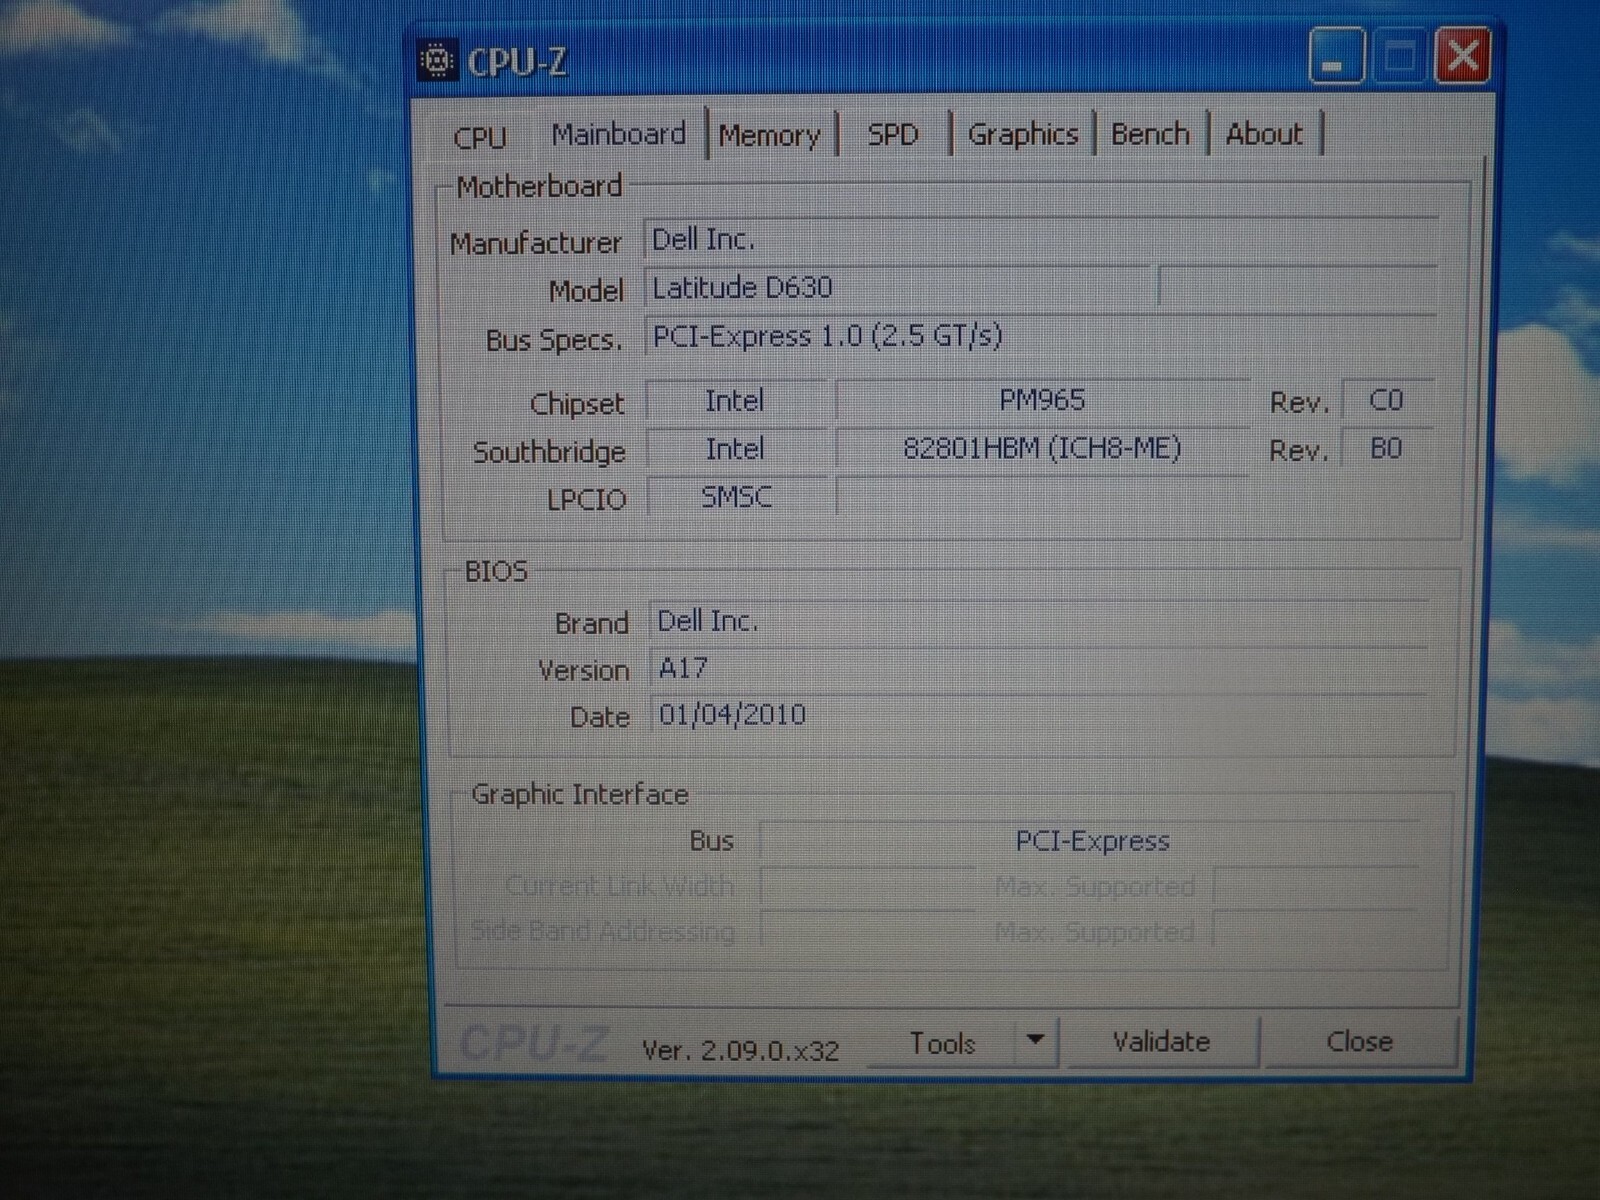Click the BIOS Version A17 field

click(1040, 667)
